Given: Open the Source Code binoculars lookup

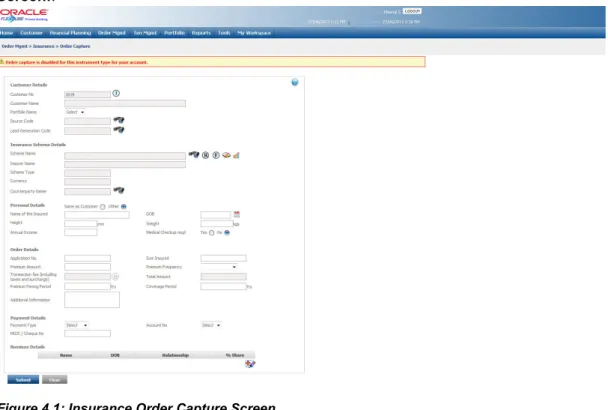Looking at the screenshot, I should click(119, 120).
